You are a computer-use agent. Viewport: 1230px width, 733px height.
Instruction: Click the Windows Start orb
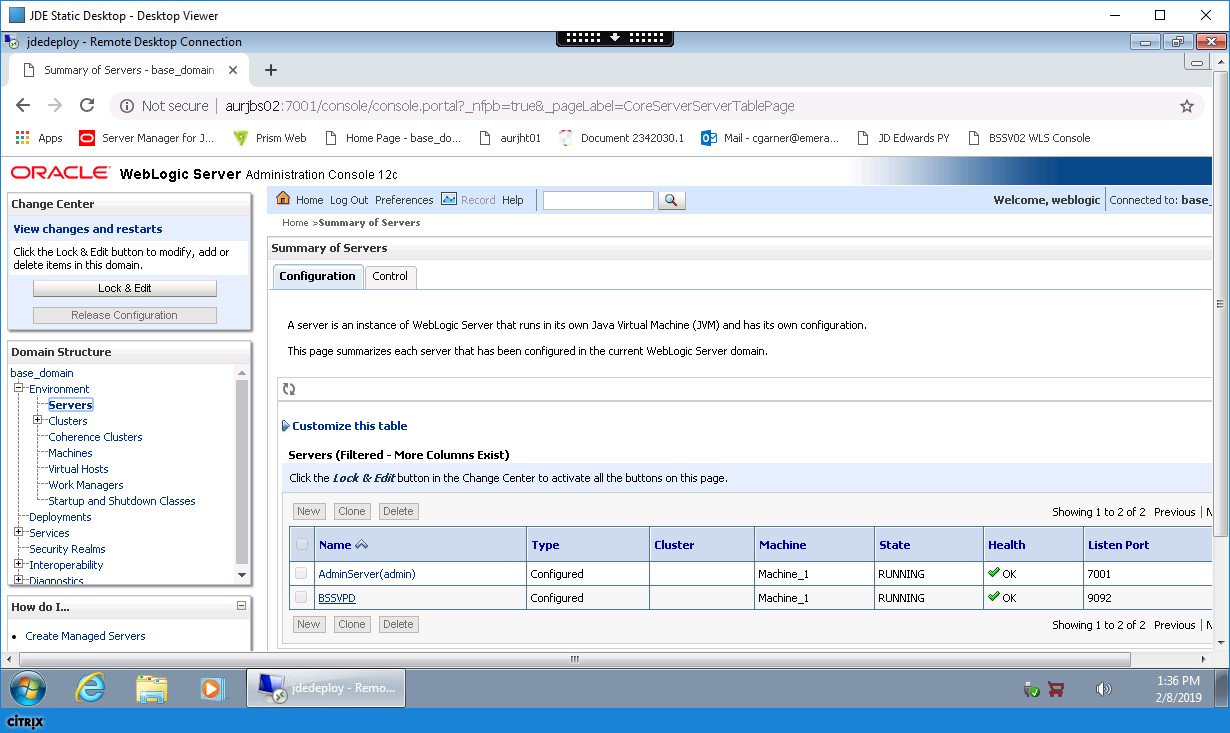pos(28,688)
